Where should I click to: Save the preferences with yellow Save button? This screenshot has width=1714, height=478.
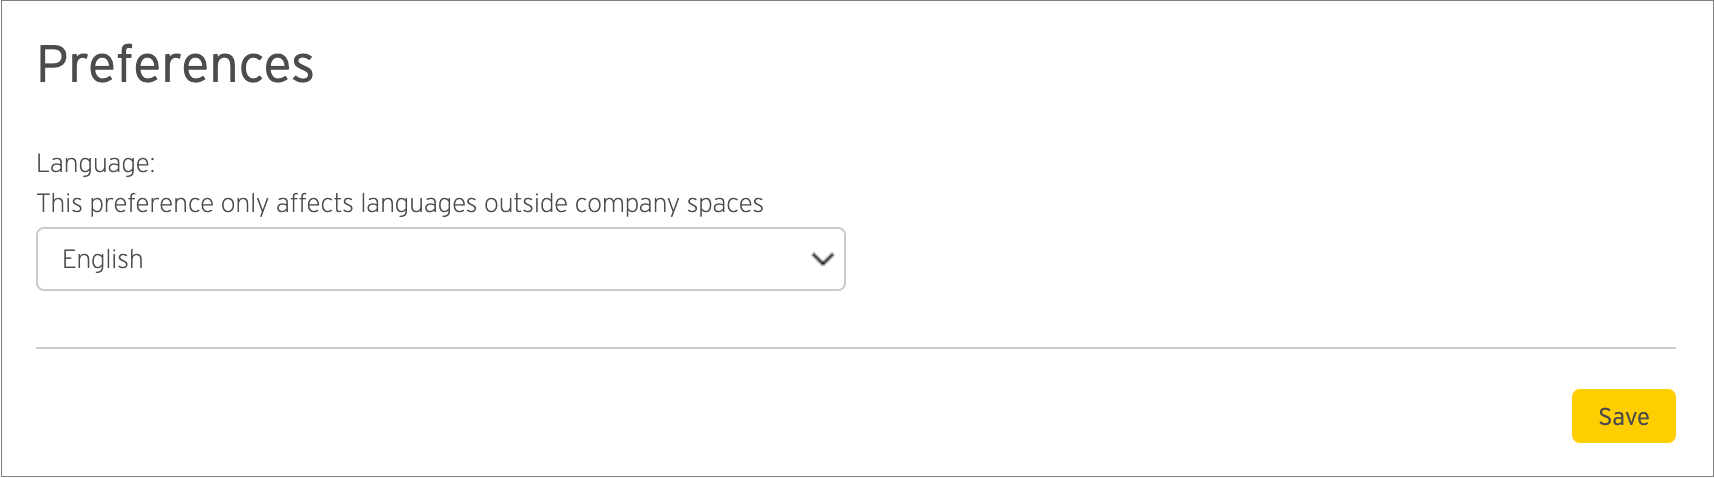point(1623,416)
